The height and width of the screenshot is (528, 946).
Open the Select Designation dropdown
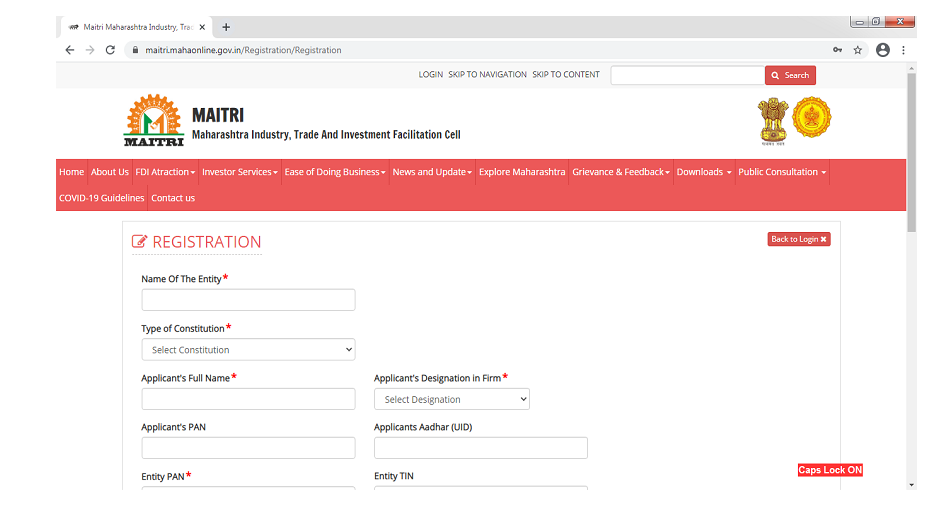click(451, 399)
